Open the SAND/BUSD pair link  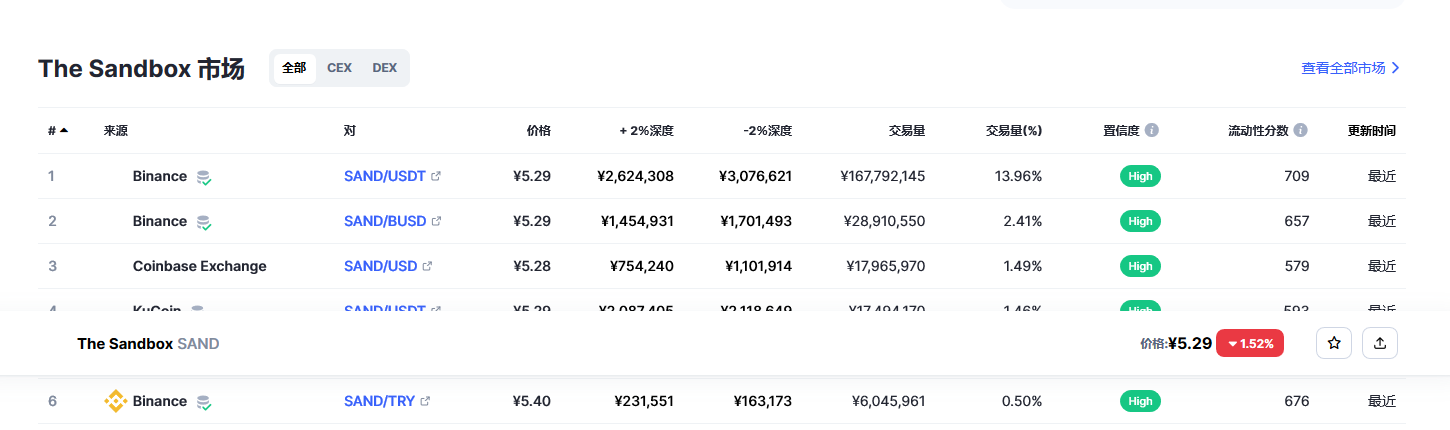coord(385,221)
